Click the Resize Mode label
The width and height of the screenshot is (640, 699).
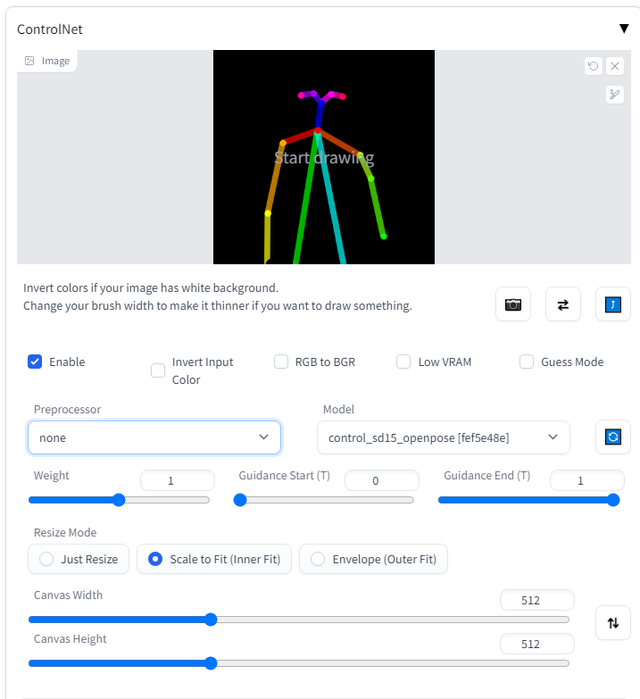[x=65, y=532]
